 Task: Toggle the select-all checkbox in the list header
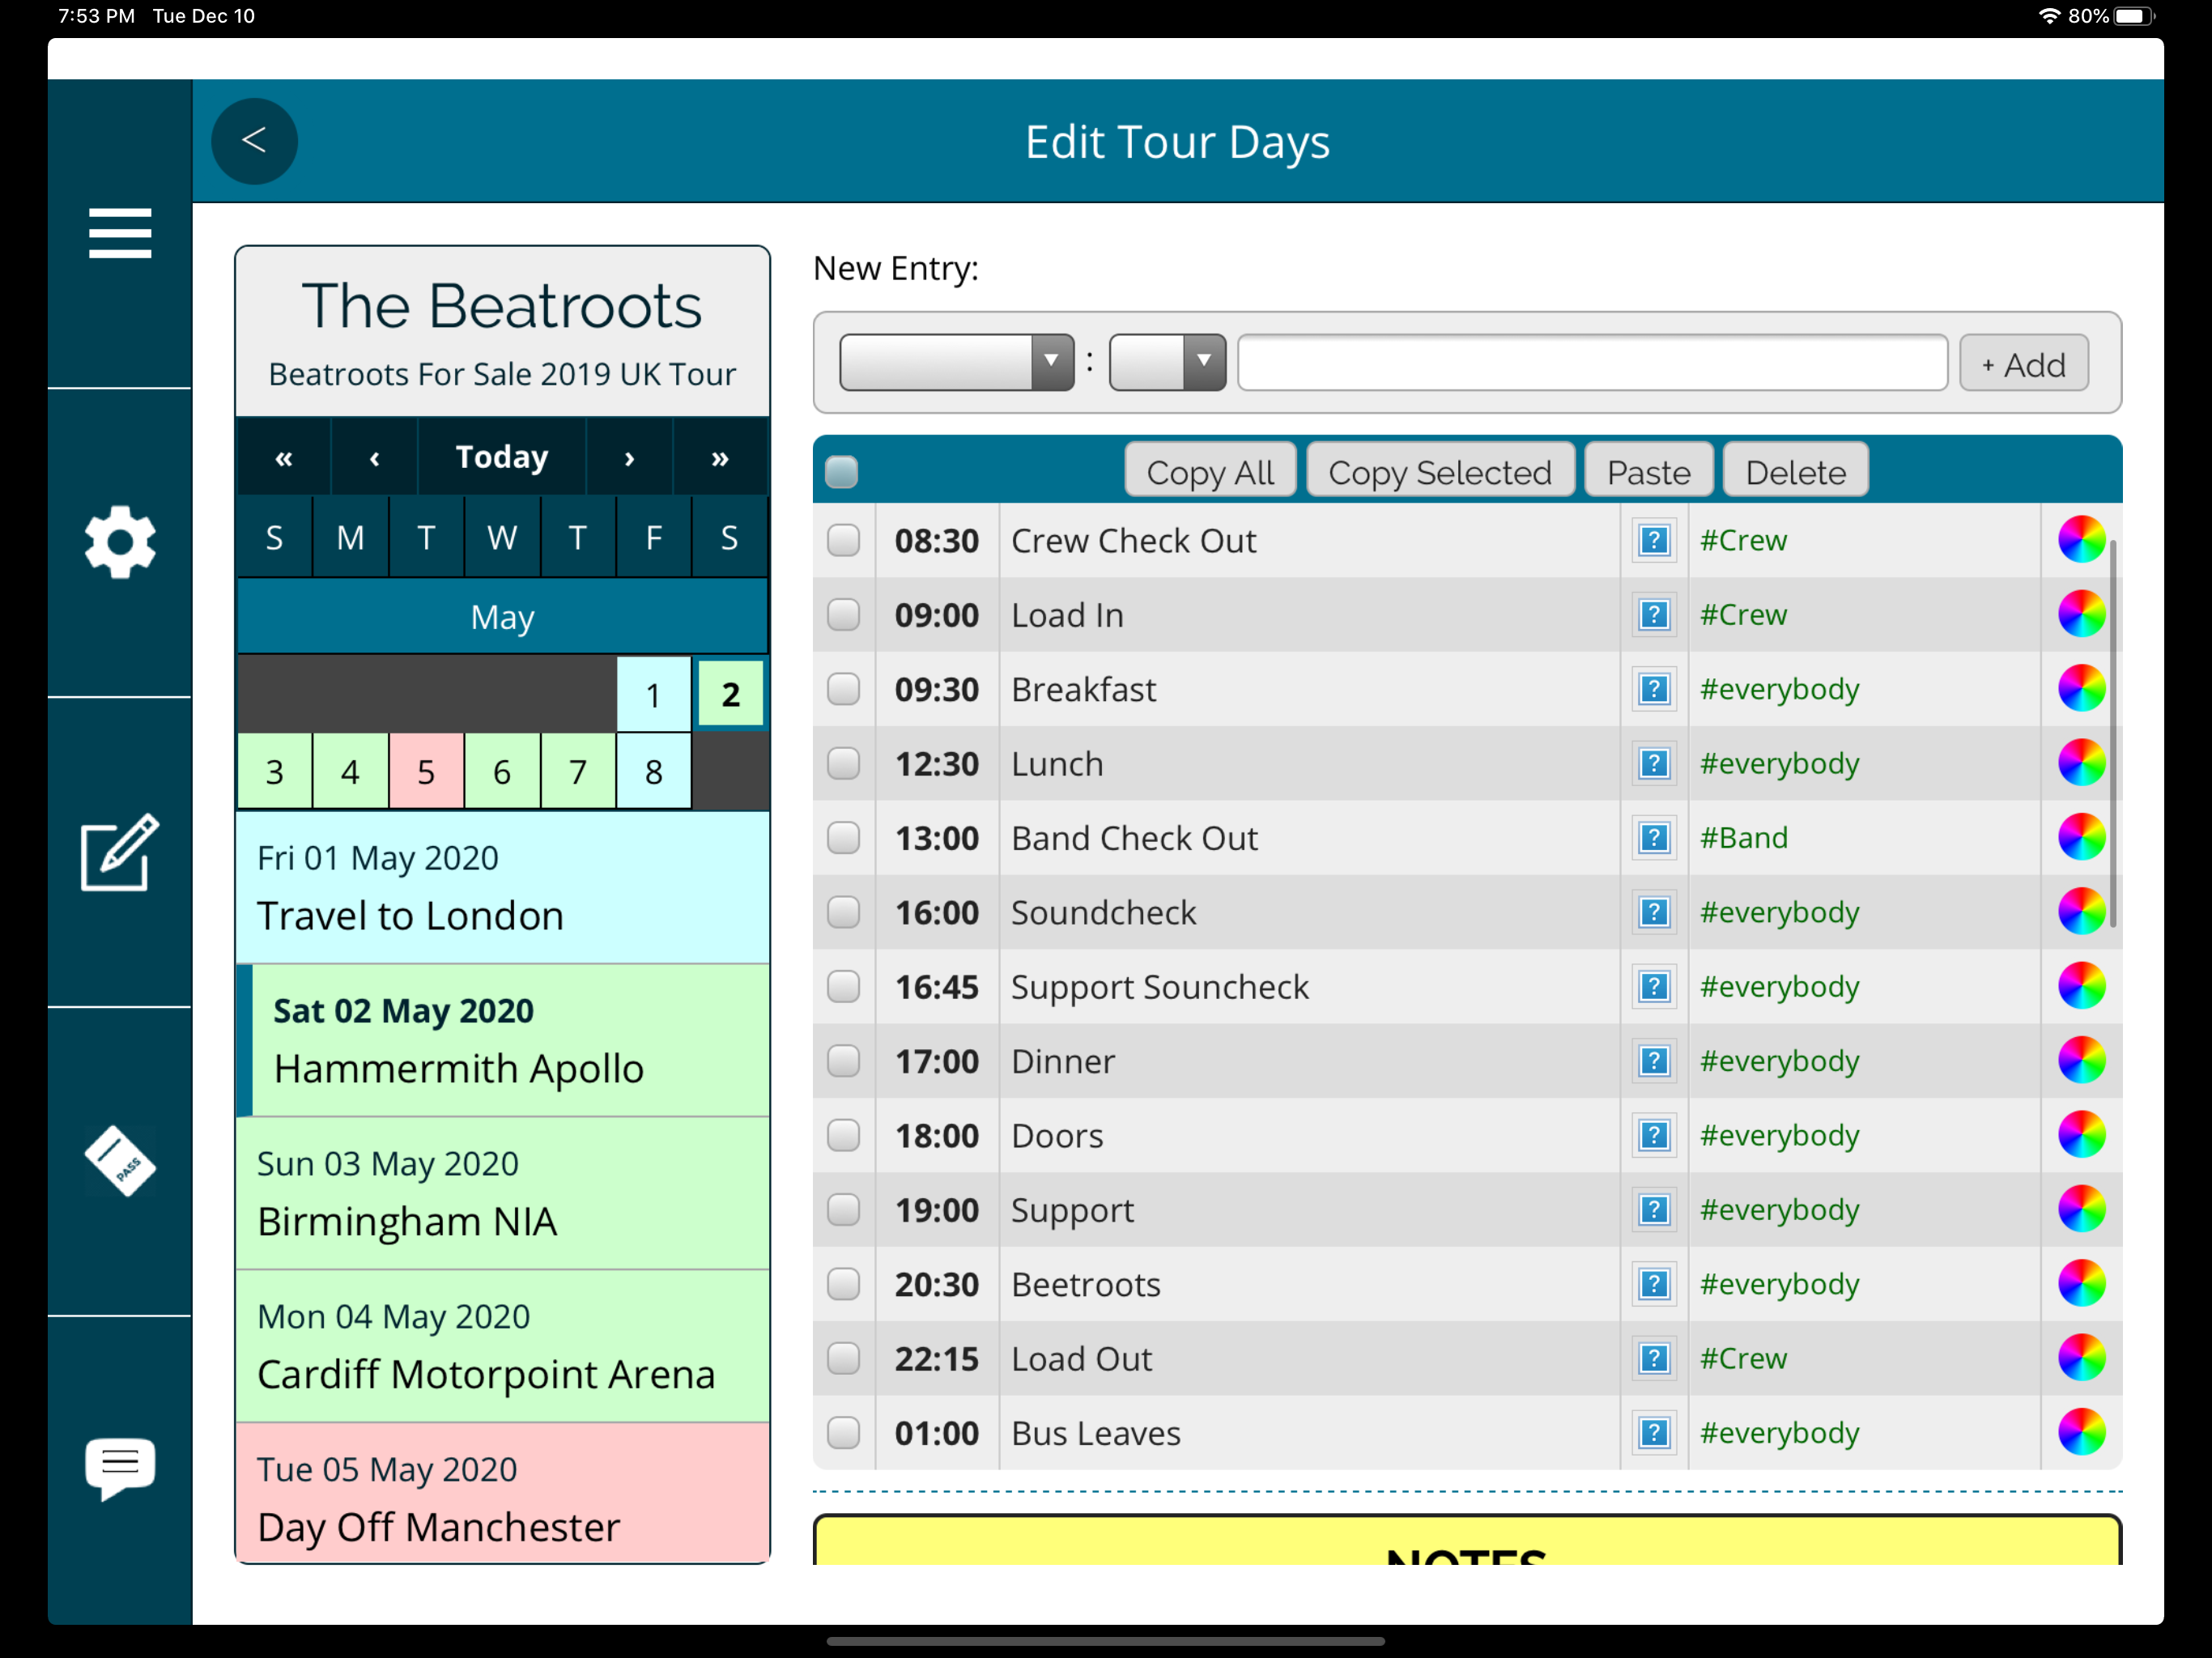click(842, 471)
